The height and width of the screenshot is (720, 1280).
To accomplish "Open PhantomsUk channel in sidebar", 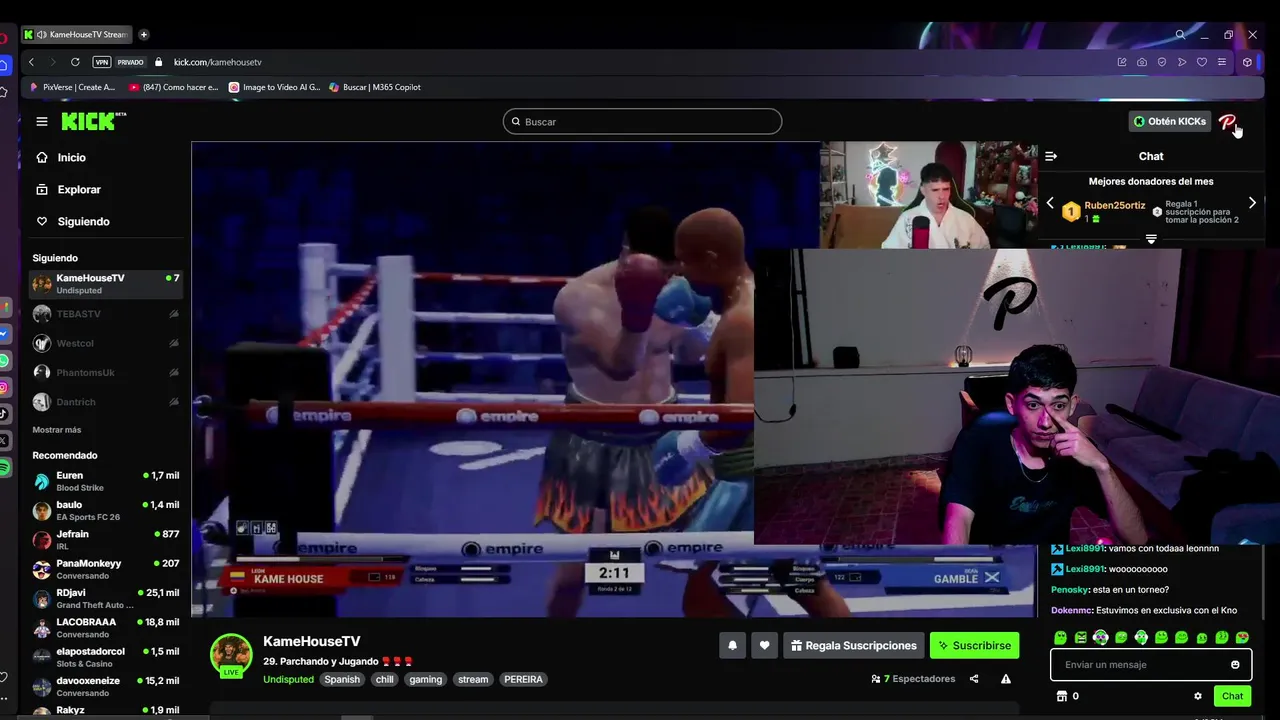I will [105, 372].
